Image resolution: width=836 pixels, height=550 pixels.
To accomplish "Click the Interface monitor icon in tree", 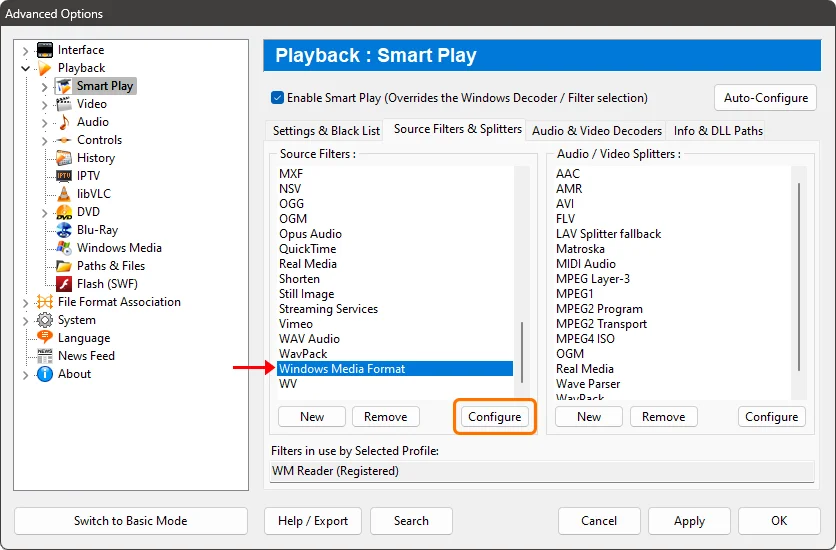I will tap(45, 50).
